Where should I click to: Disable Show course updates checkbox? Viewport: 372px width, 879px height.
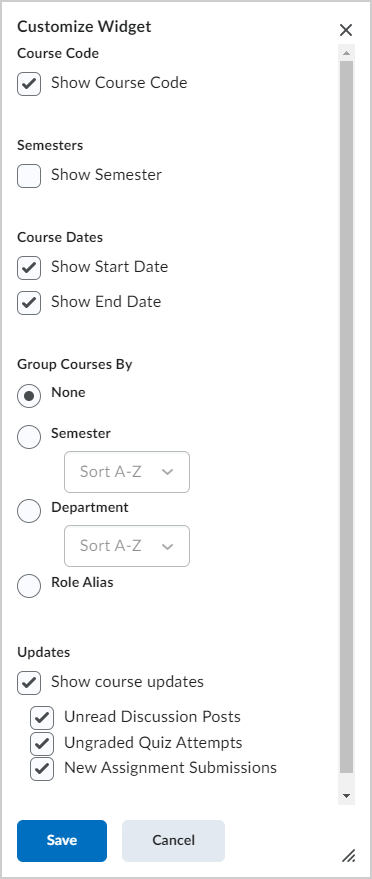pos(29,683)
